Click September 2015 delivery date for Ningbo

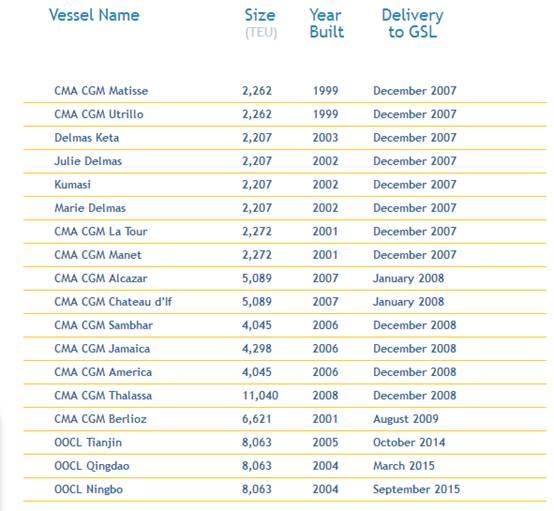coord(417,489)
